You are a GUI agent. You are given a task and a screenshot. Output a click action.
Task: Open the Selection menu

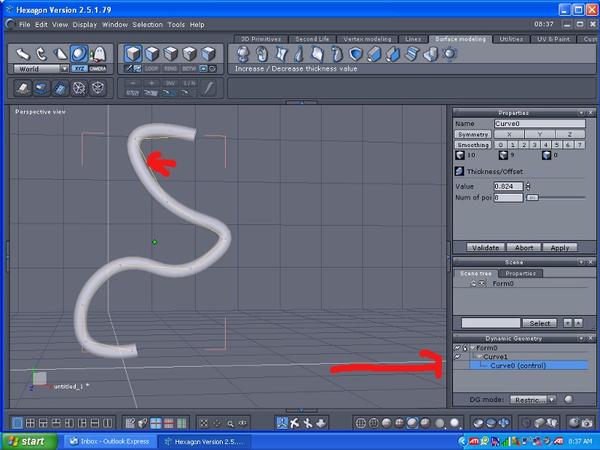(x=147, y=24)
